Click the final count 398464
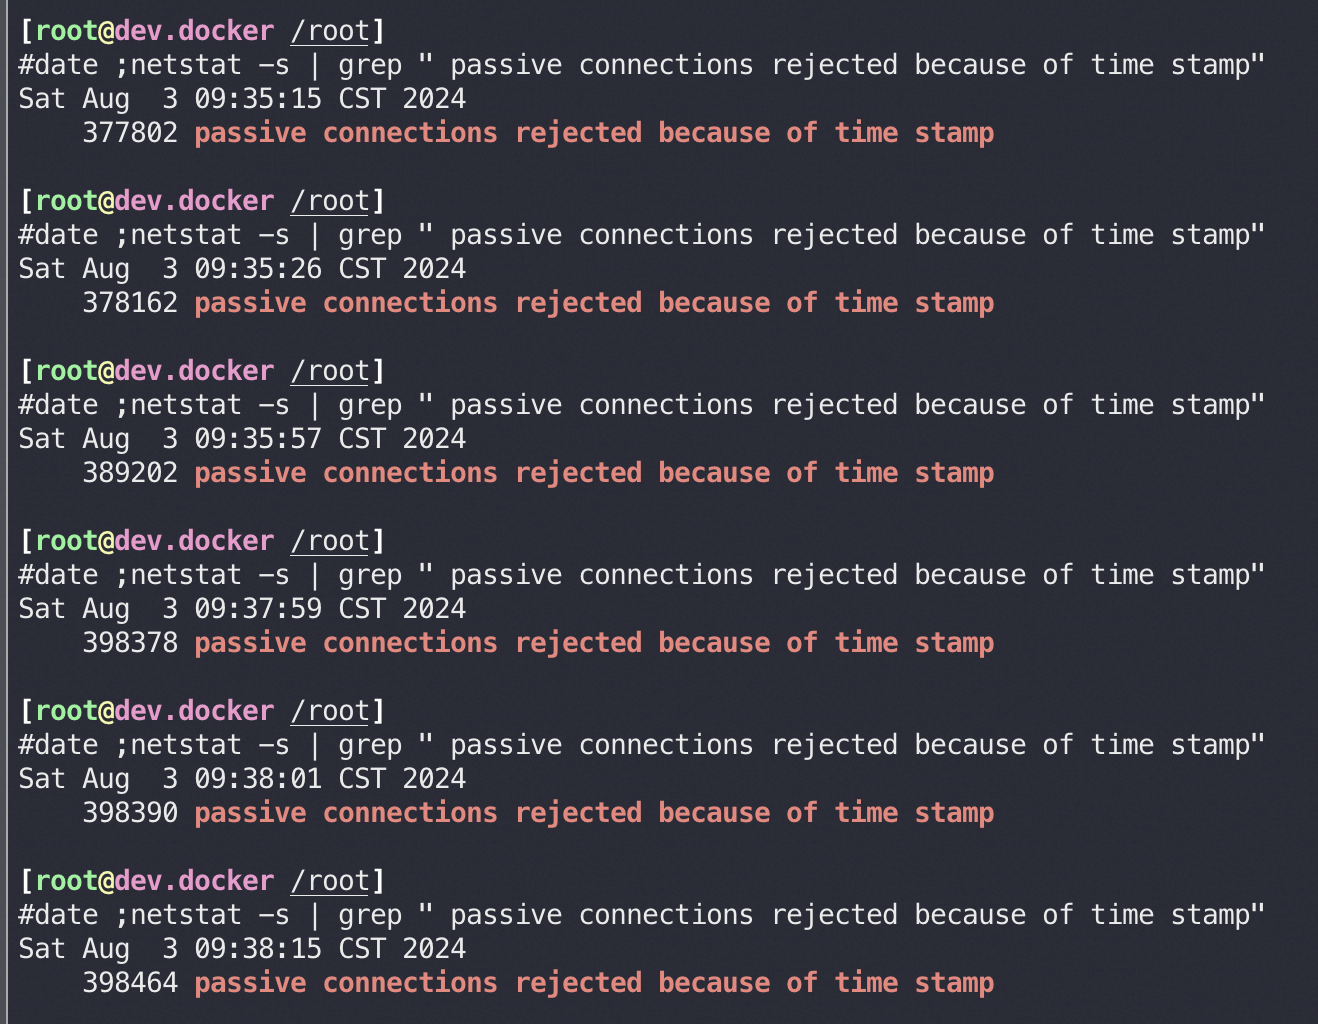The width and height of the screenshot is (1318, 1024). pos(130,982)
